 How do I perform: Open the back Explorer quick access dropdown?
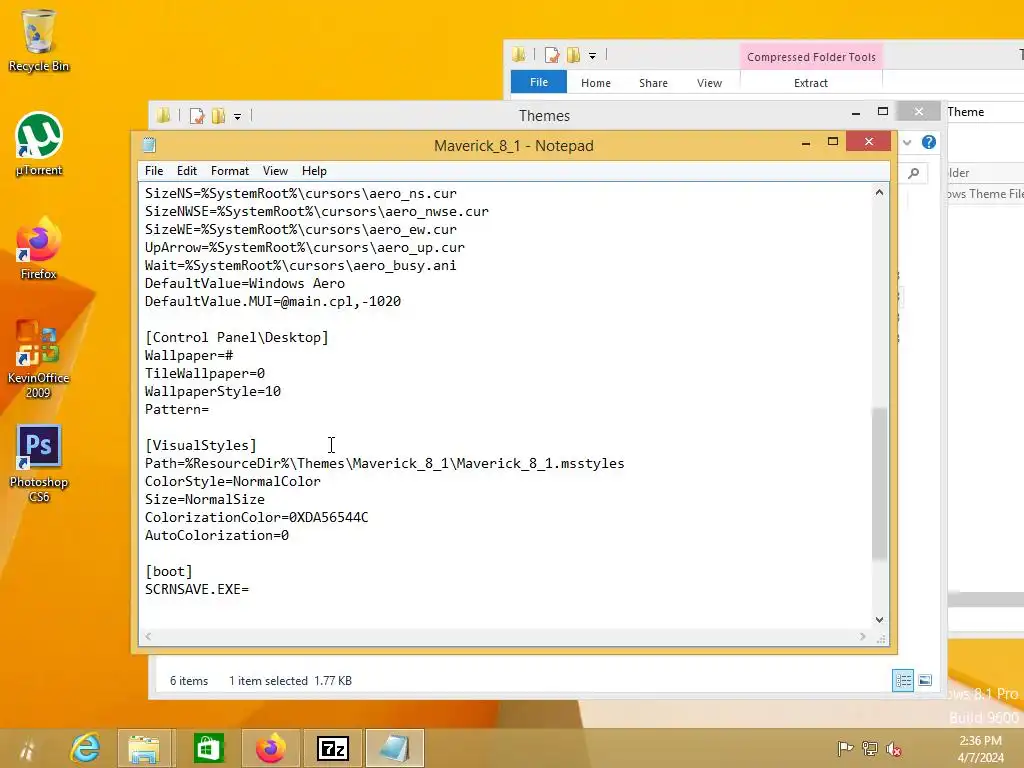592,56
